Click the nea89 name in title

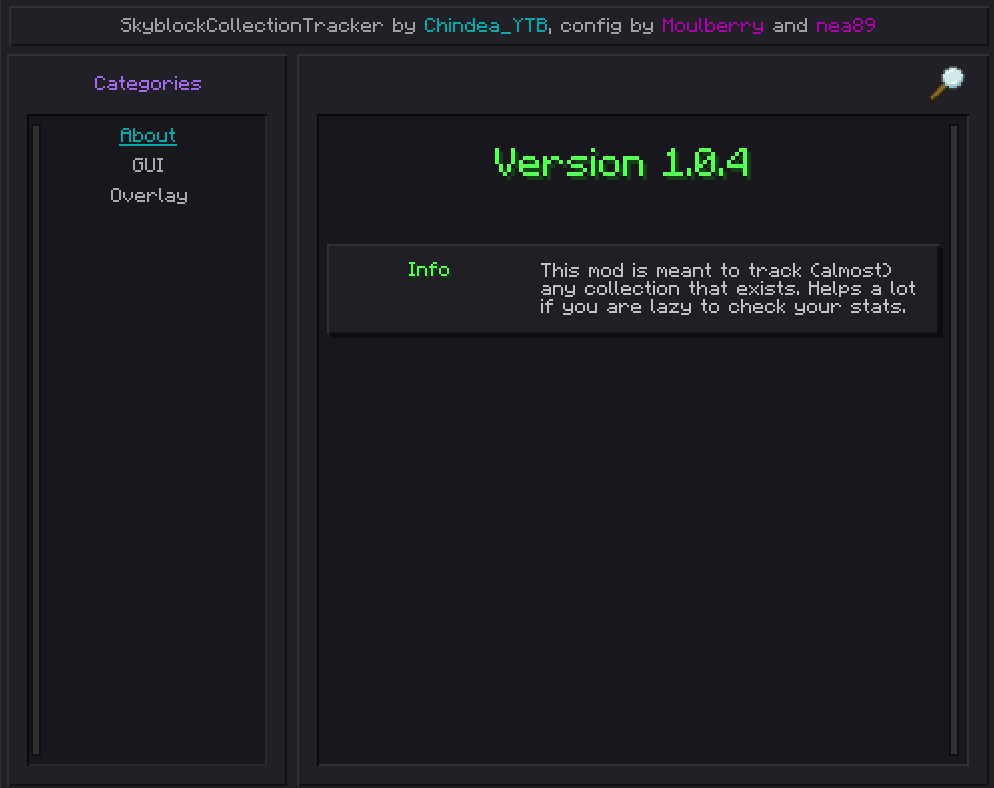[x=846, y=25]
